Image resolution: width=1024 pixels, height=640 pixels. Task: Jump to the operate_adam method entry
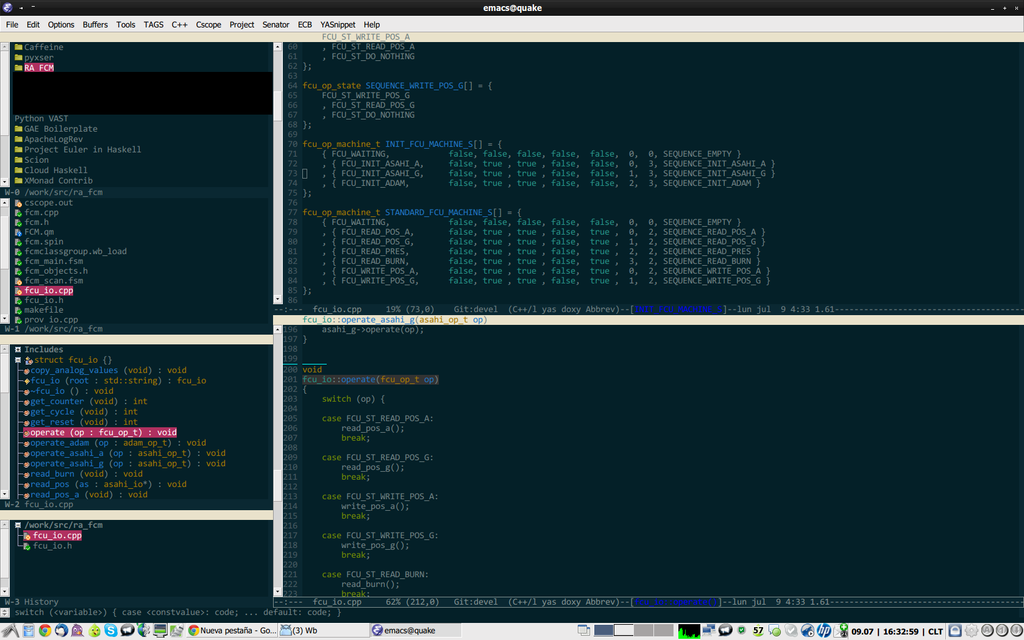[x=60, y=443]
